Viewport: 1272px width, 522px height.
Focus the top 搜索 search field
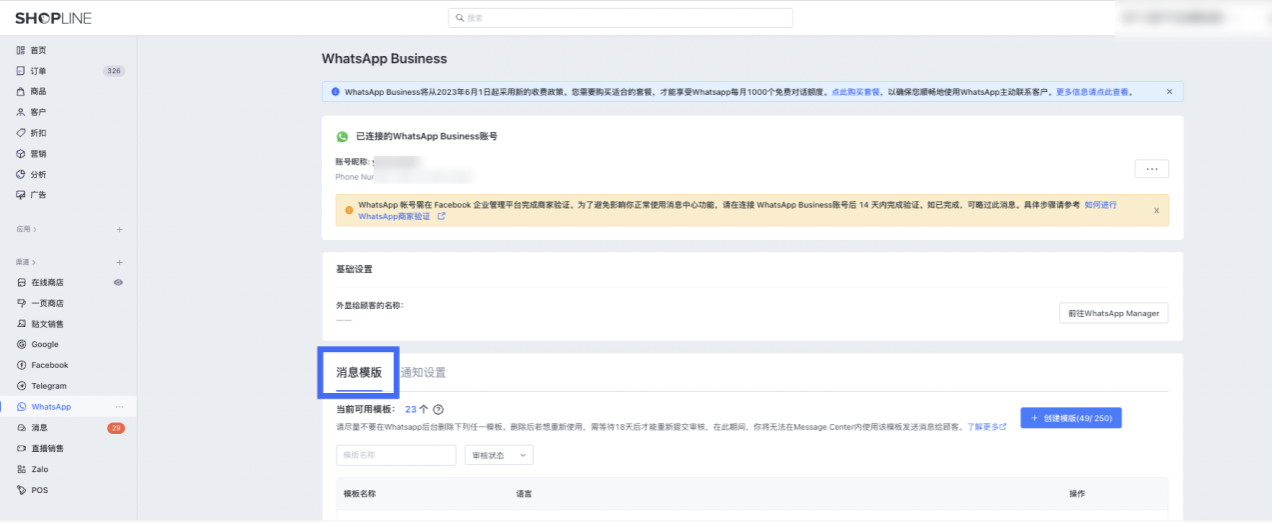tap(620, 18)
